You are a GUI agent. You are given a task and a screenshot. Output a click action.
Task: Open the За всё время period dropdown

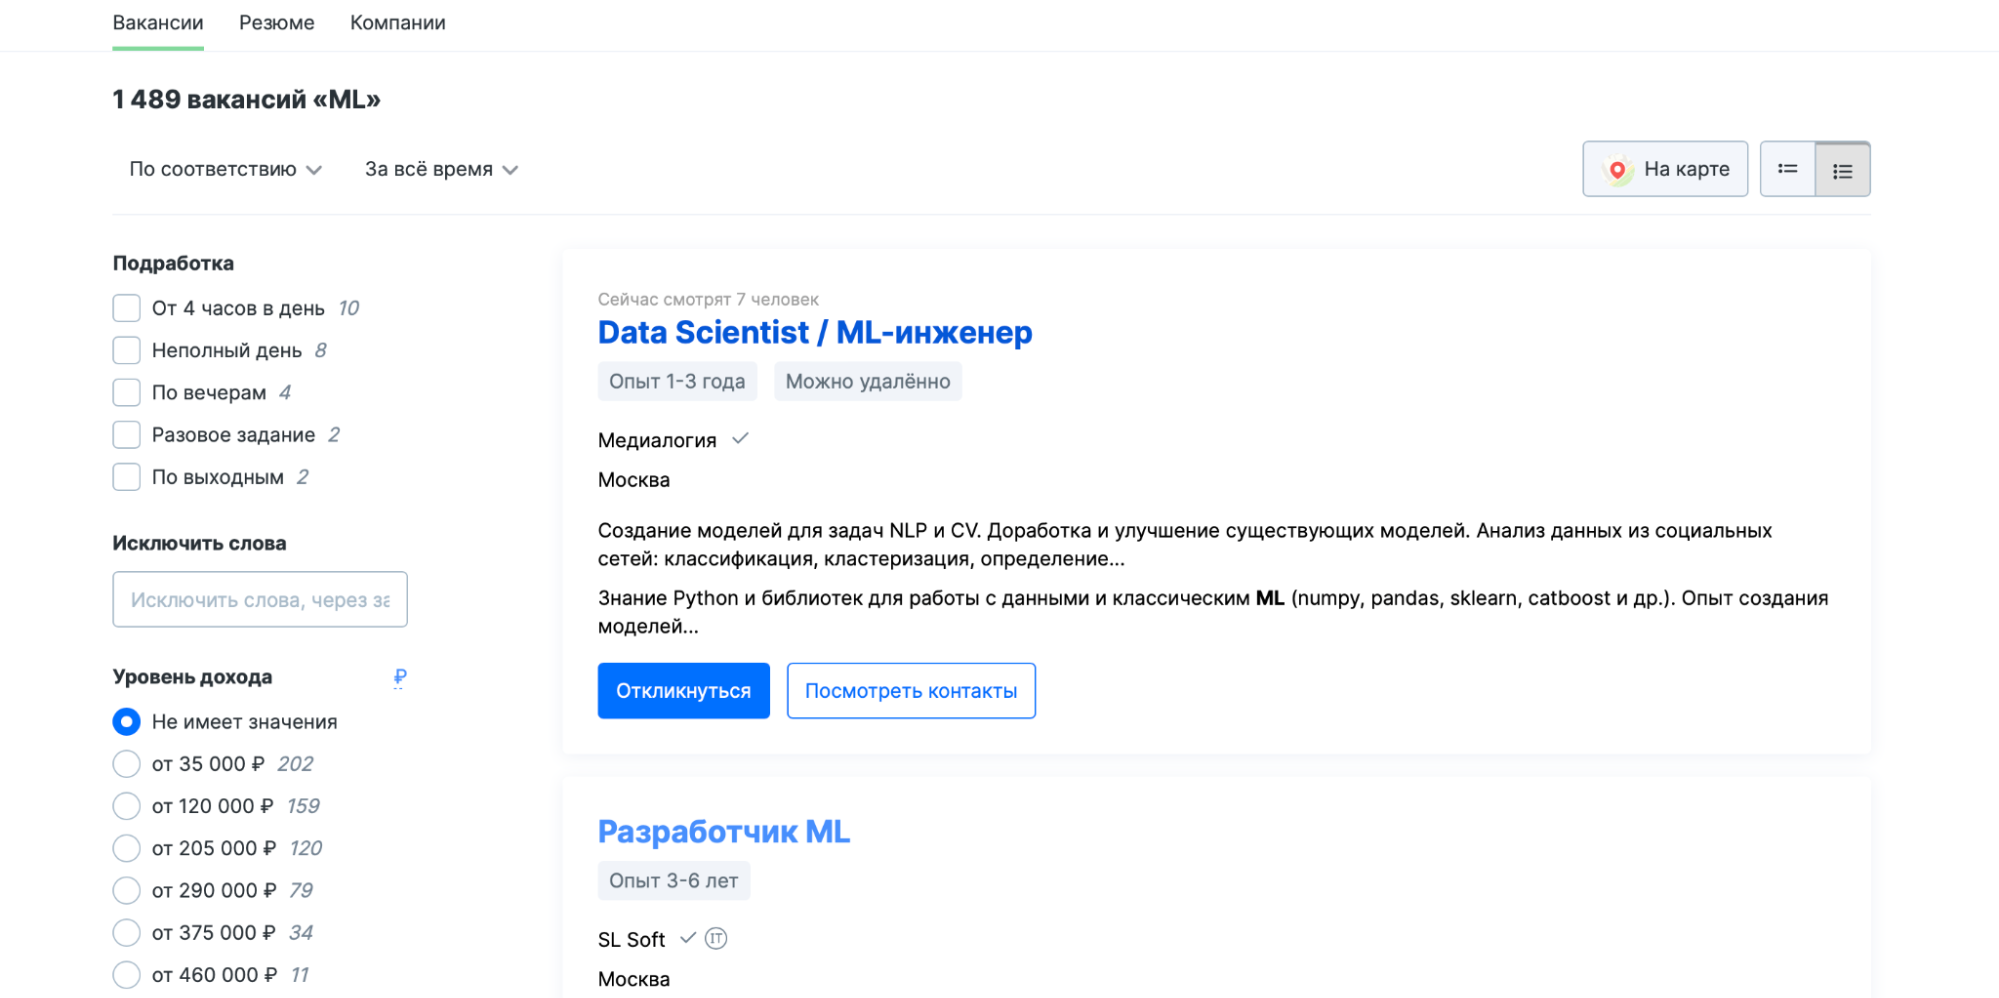tap(441, 169)
